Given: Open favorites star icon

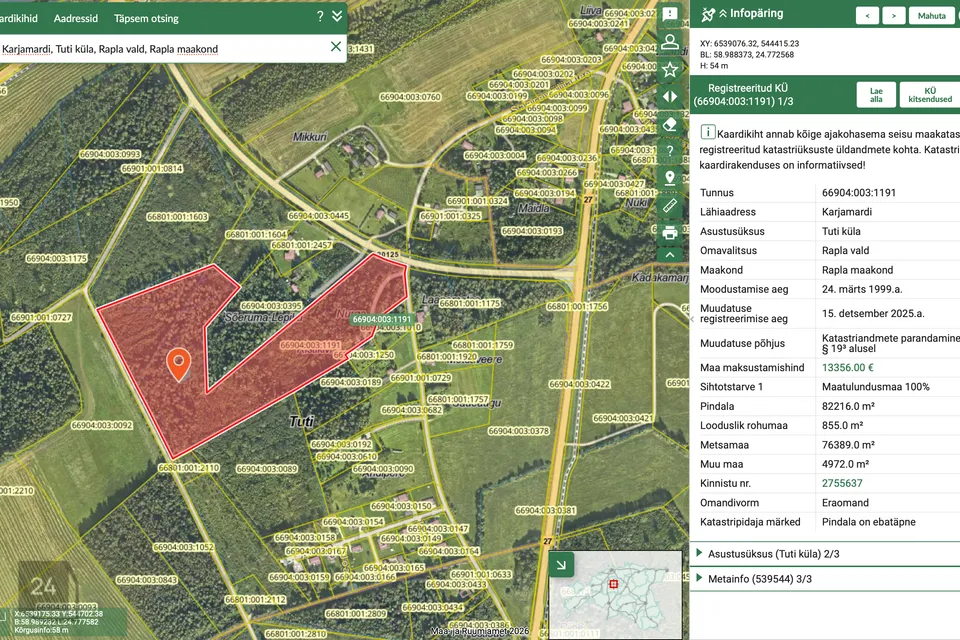Looking at the screenshot, I should [670, 69].
